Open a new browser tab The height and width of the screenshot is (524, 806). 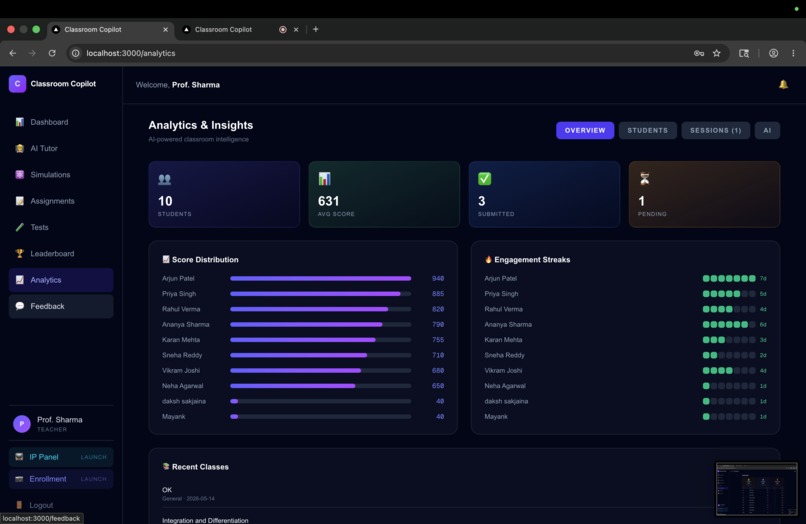click(316, 29)
